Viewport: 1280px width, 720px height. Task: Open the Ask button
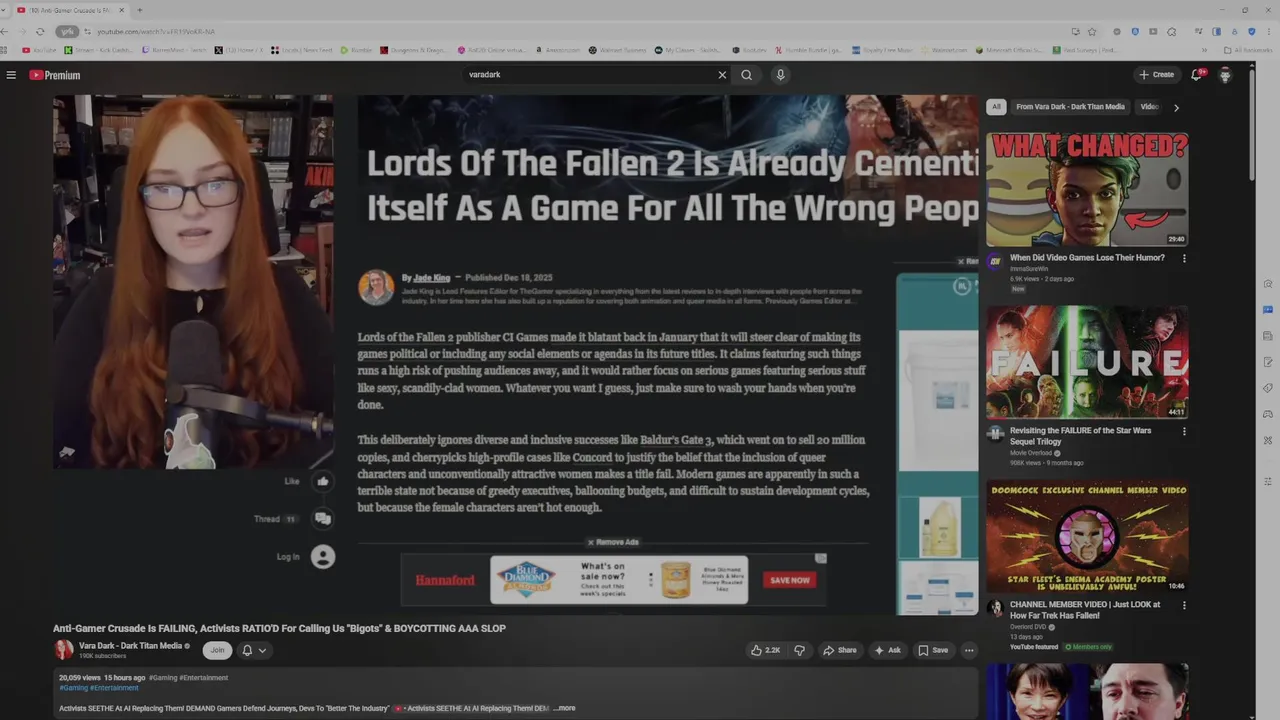click(x=887, y=650)
